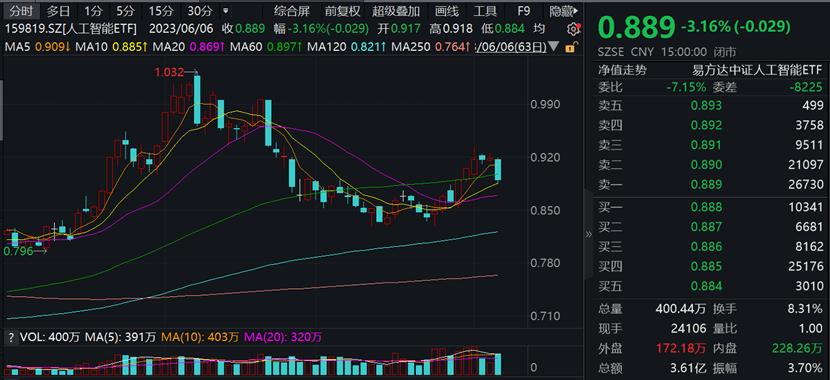Select 卖三 ask price 0.891
Viewport: 830px width, 380px height.
pyautogui.click(x=706, y=145)
